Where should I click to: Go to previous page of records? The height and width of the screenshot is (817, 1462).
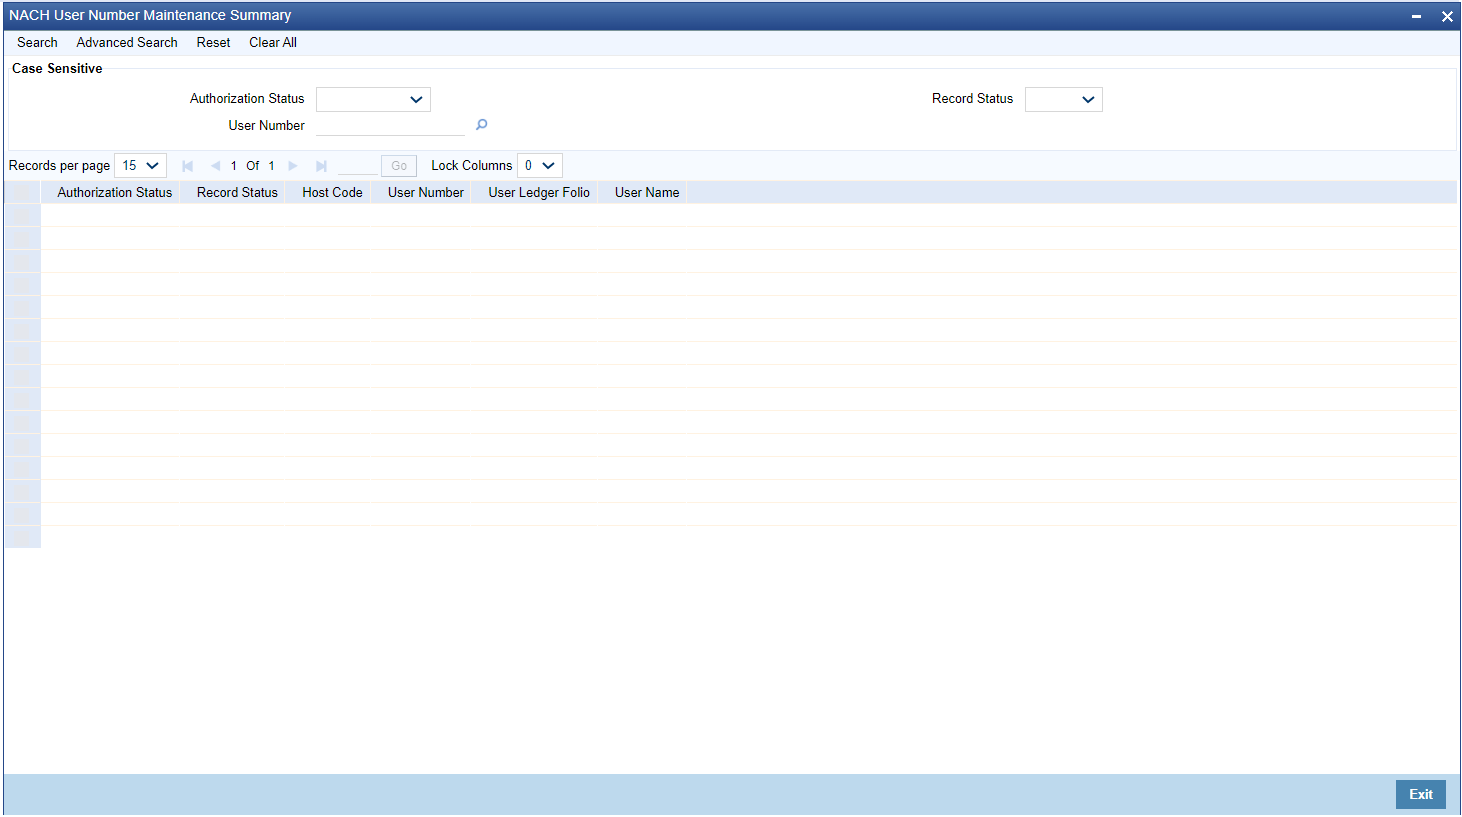215,166
